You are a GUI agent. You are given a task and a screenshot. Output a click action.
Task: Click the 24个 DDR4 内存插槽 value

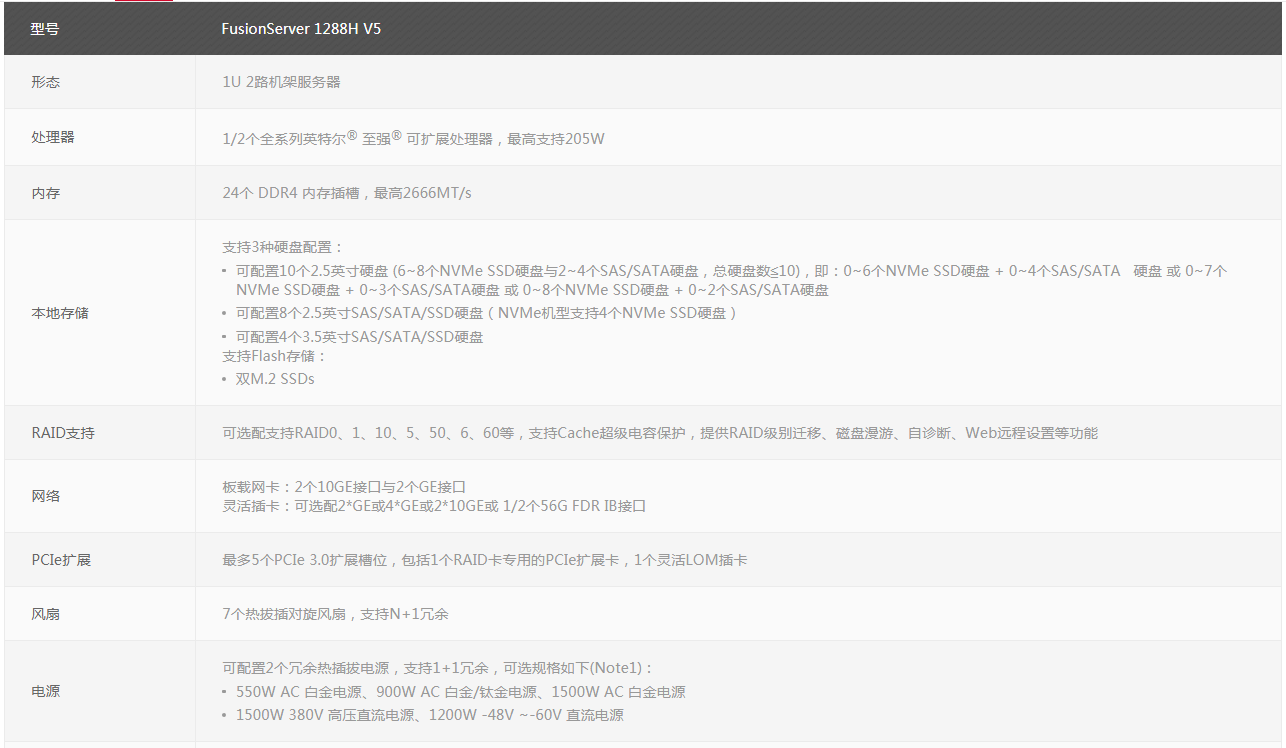346,193
